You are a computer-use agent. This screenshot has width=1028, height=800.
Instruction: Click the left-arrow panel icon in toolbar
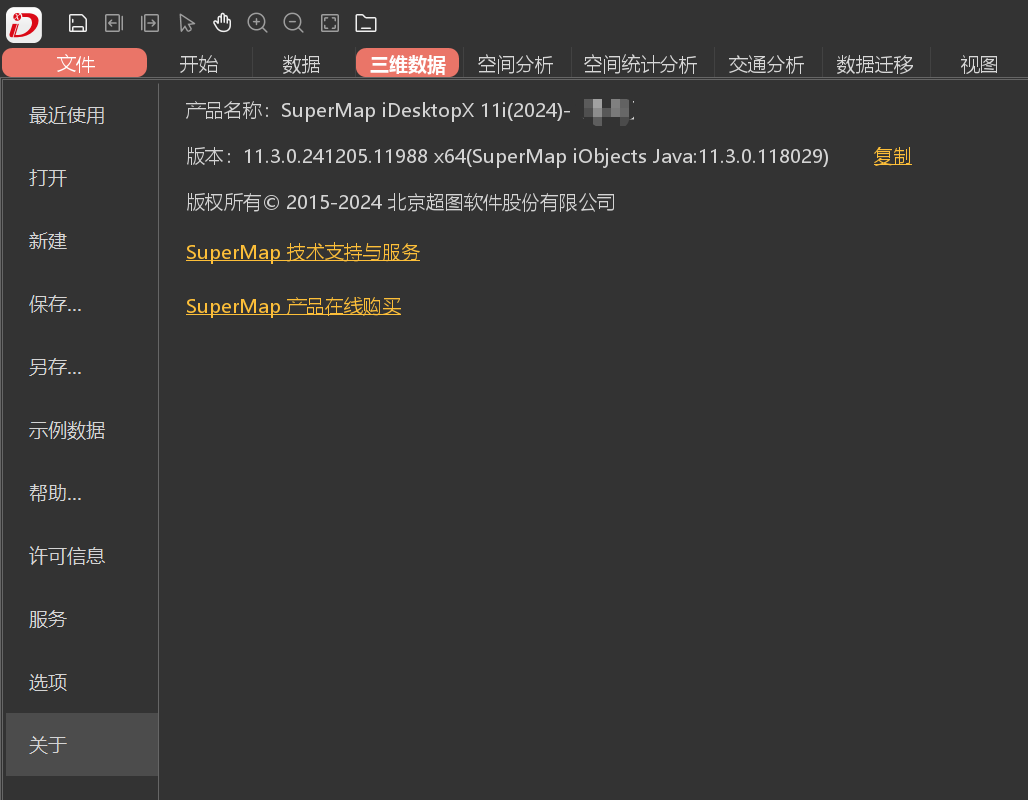point(114,23)
